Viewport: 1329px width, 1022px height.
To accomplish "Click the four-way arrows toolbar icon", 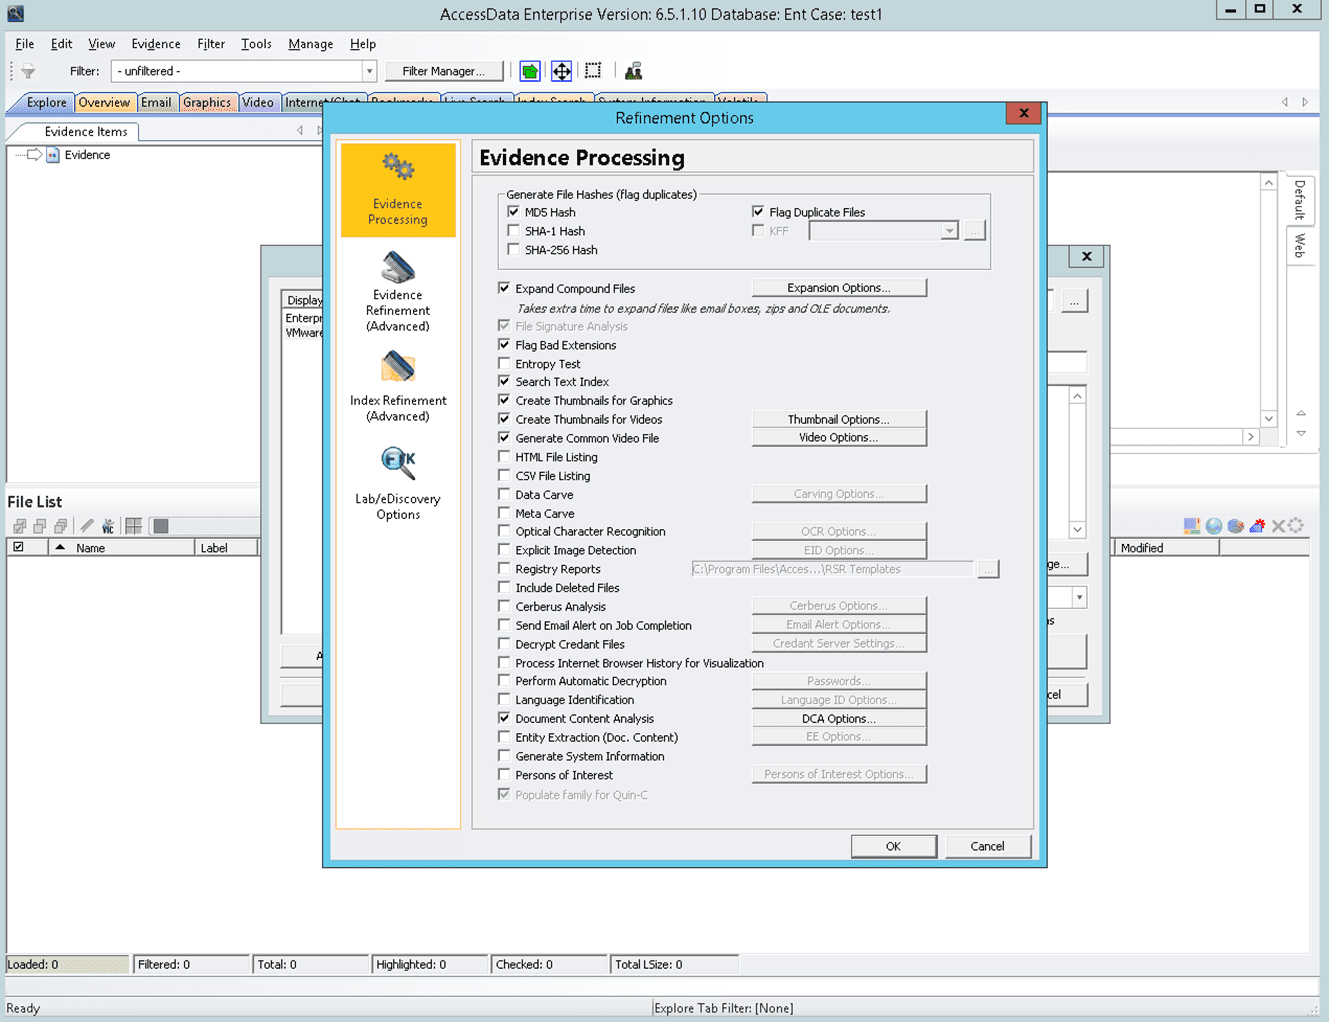I will [x=562, y=71].
